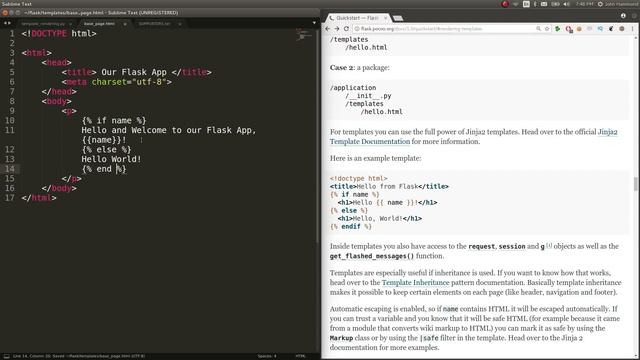Open the Sublime tab list dropdown arrow
Screen dimensions: 640x360
(314, 23)
